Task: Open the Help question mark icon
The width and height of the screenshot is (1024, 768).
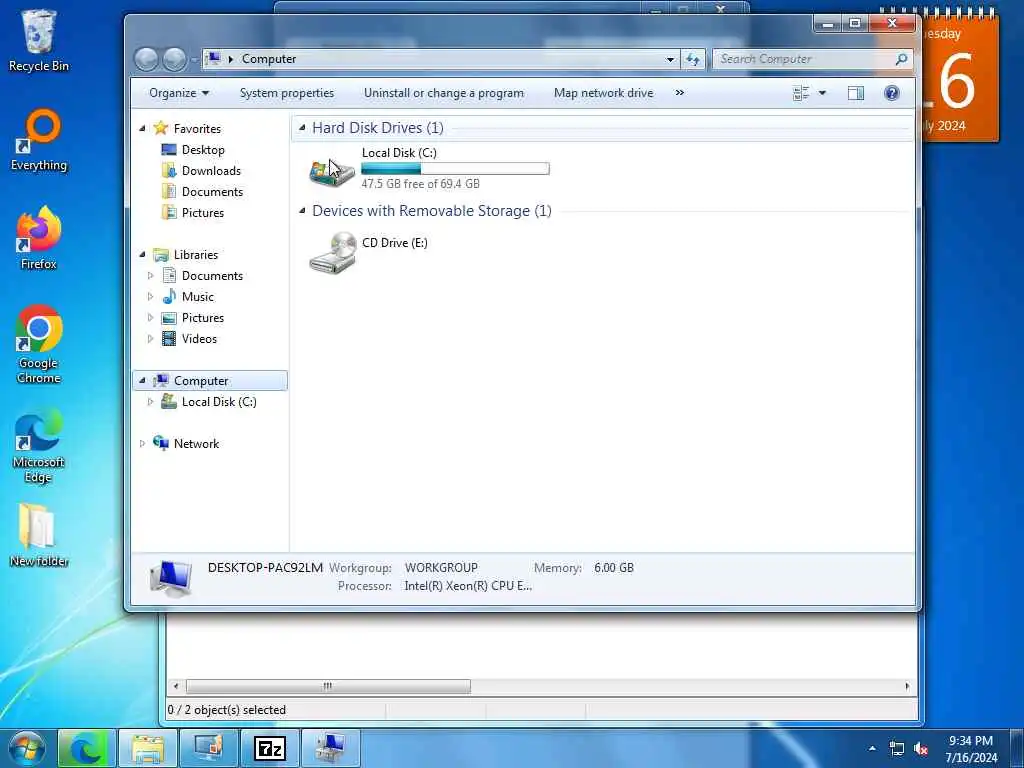Action: click(891, 93)
